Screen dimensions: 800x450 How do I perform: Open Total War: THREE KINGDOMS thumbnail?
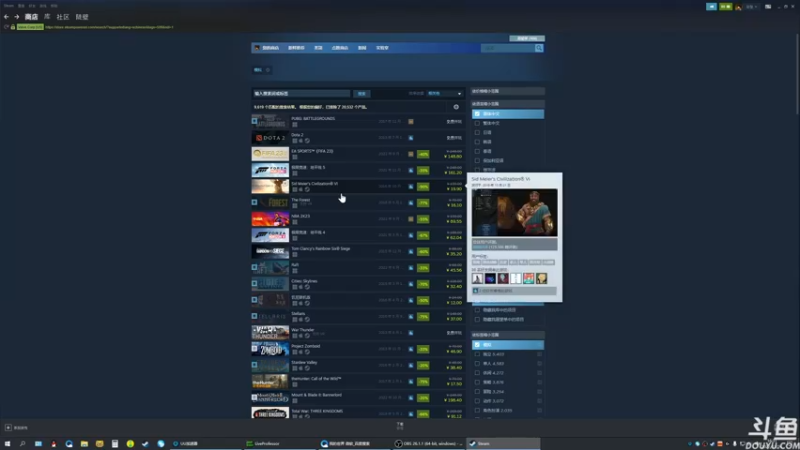(x=270, y=413)
